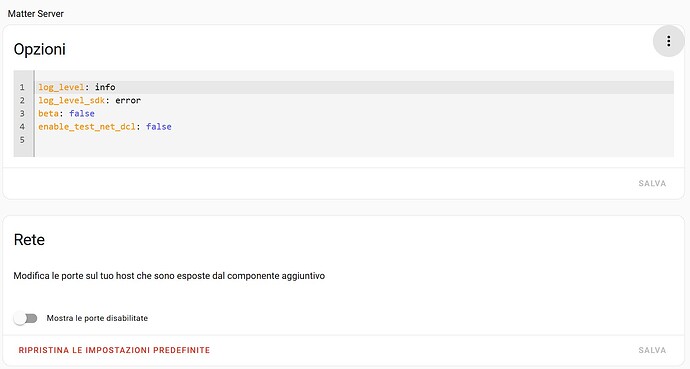690x369 pixels.
Task: Click the Opzioni heading
Action: click(40, 49)
